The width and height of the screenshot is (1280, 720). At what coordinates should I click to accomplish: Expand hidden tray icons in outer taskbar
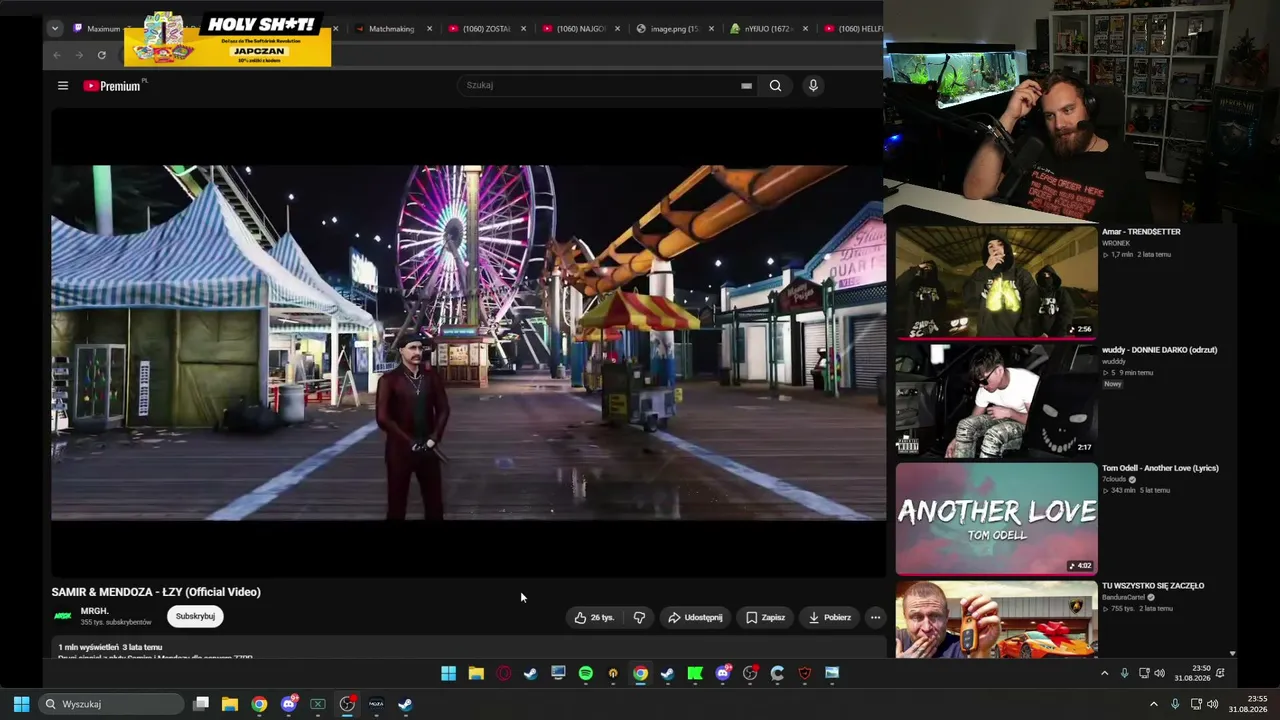click(1153, 704)
